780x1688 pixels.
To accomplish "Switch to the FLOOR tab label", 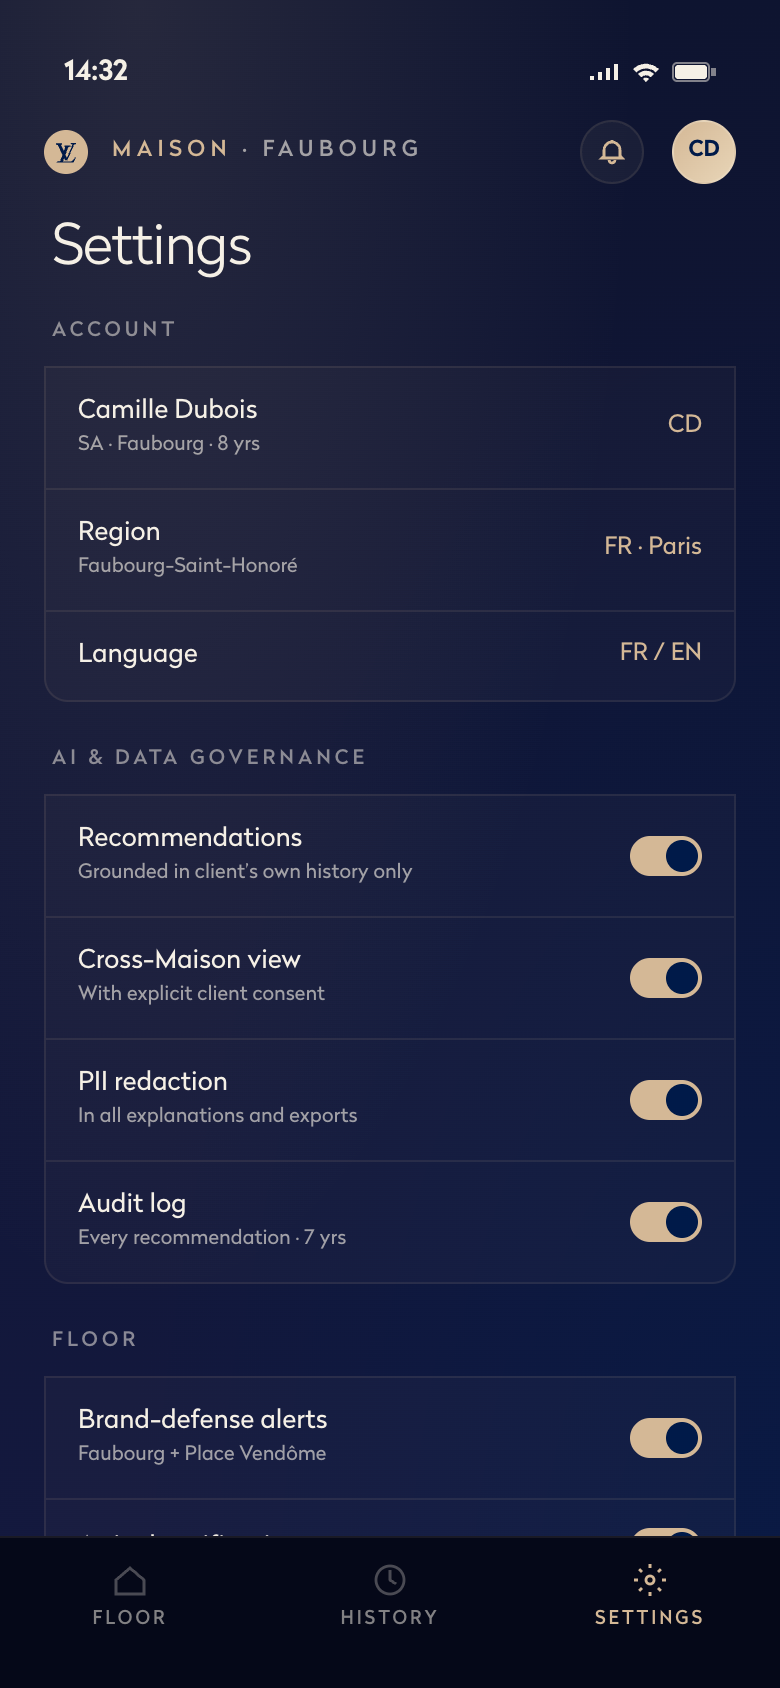I will click(130, 1617).
